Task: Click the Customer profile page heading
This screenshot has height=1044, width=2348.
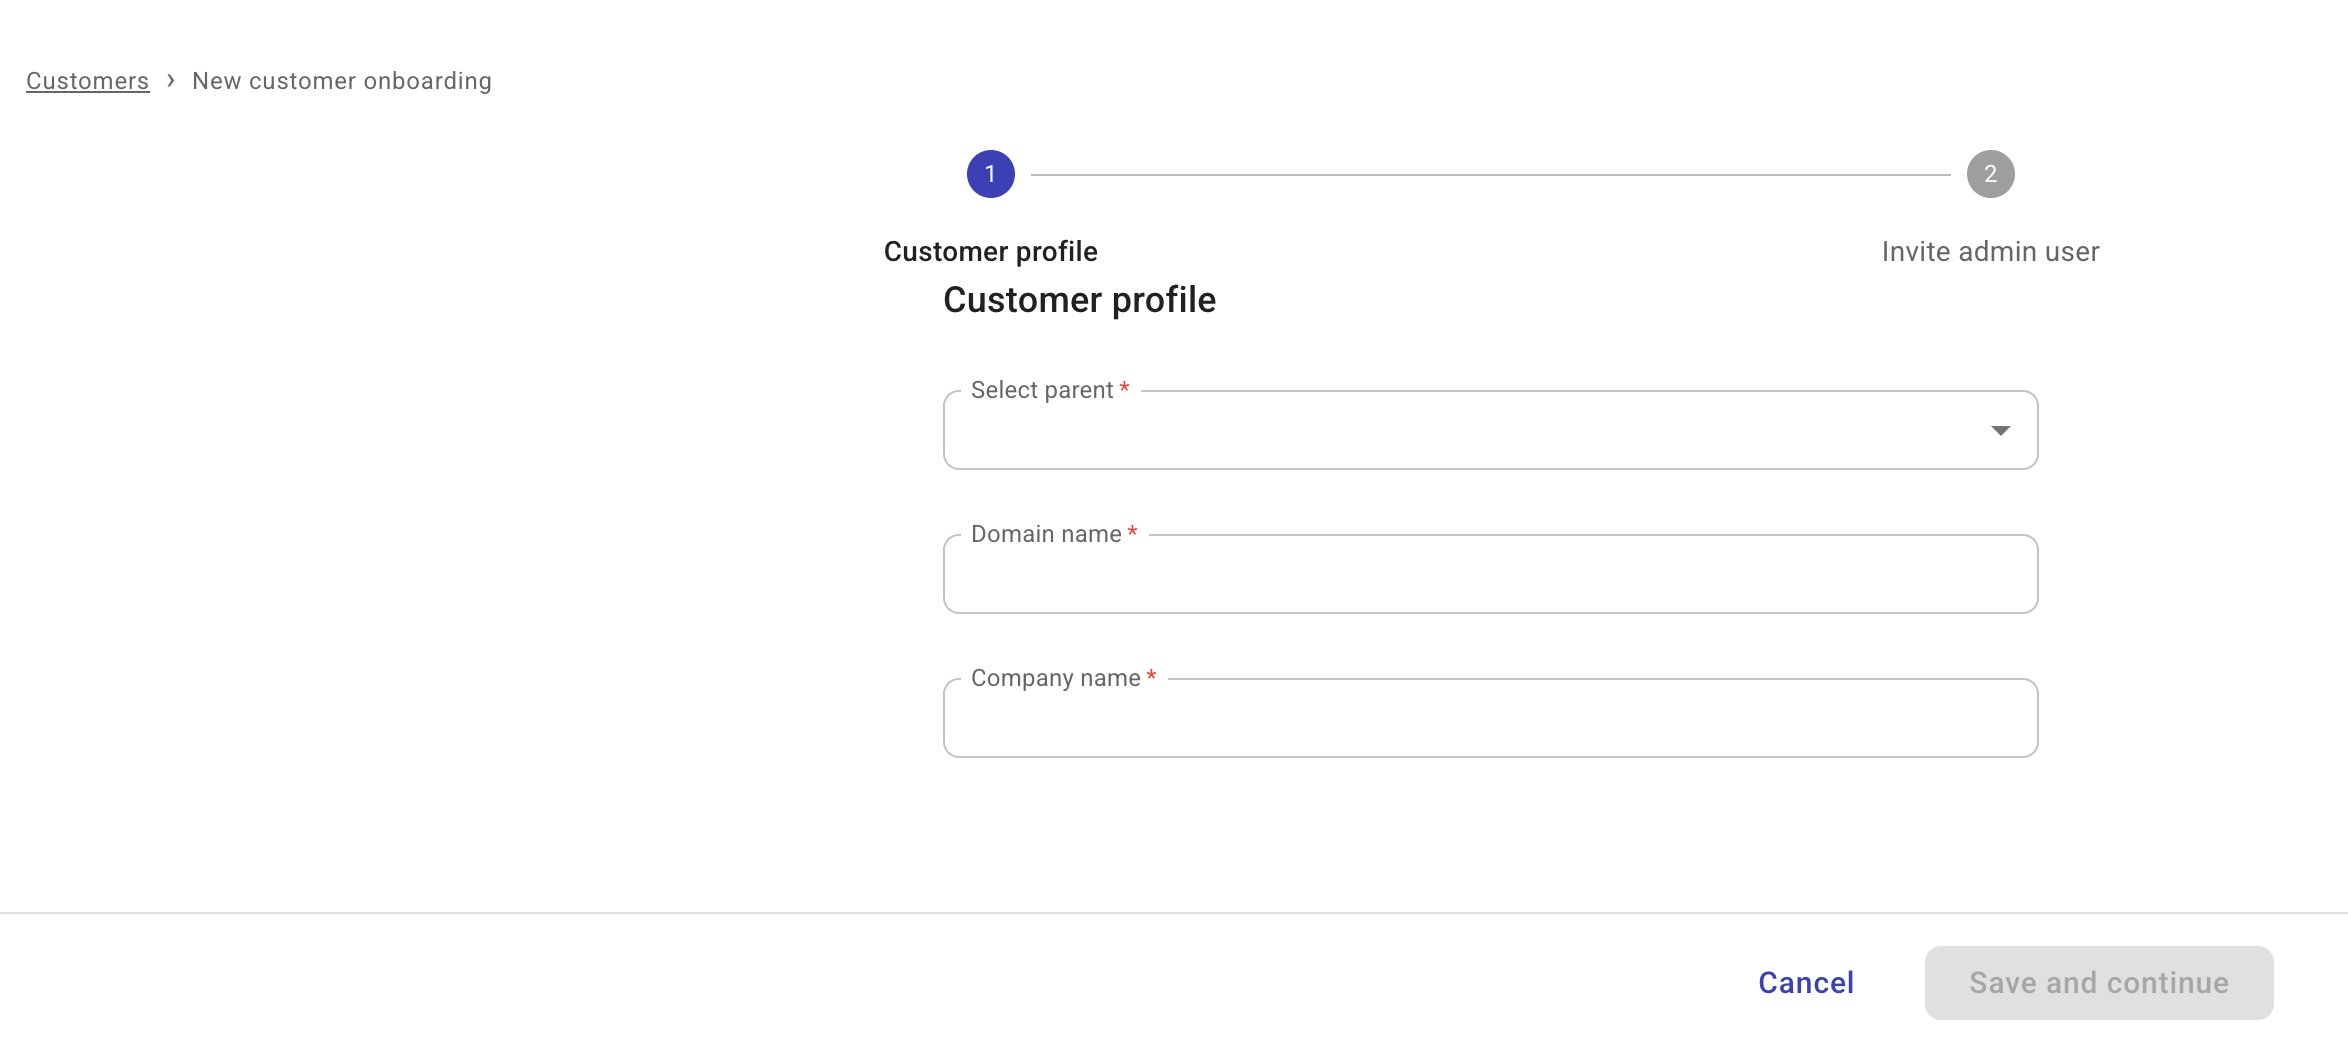Action: click(1079, 299)
